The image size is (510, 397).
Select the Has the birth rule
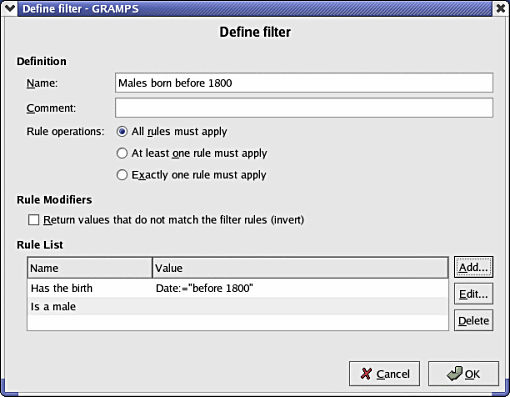[238, 288]
